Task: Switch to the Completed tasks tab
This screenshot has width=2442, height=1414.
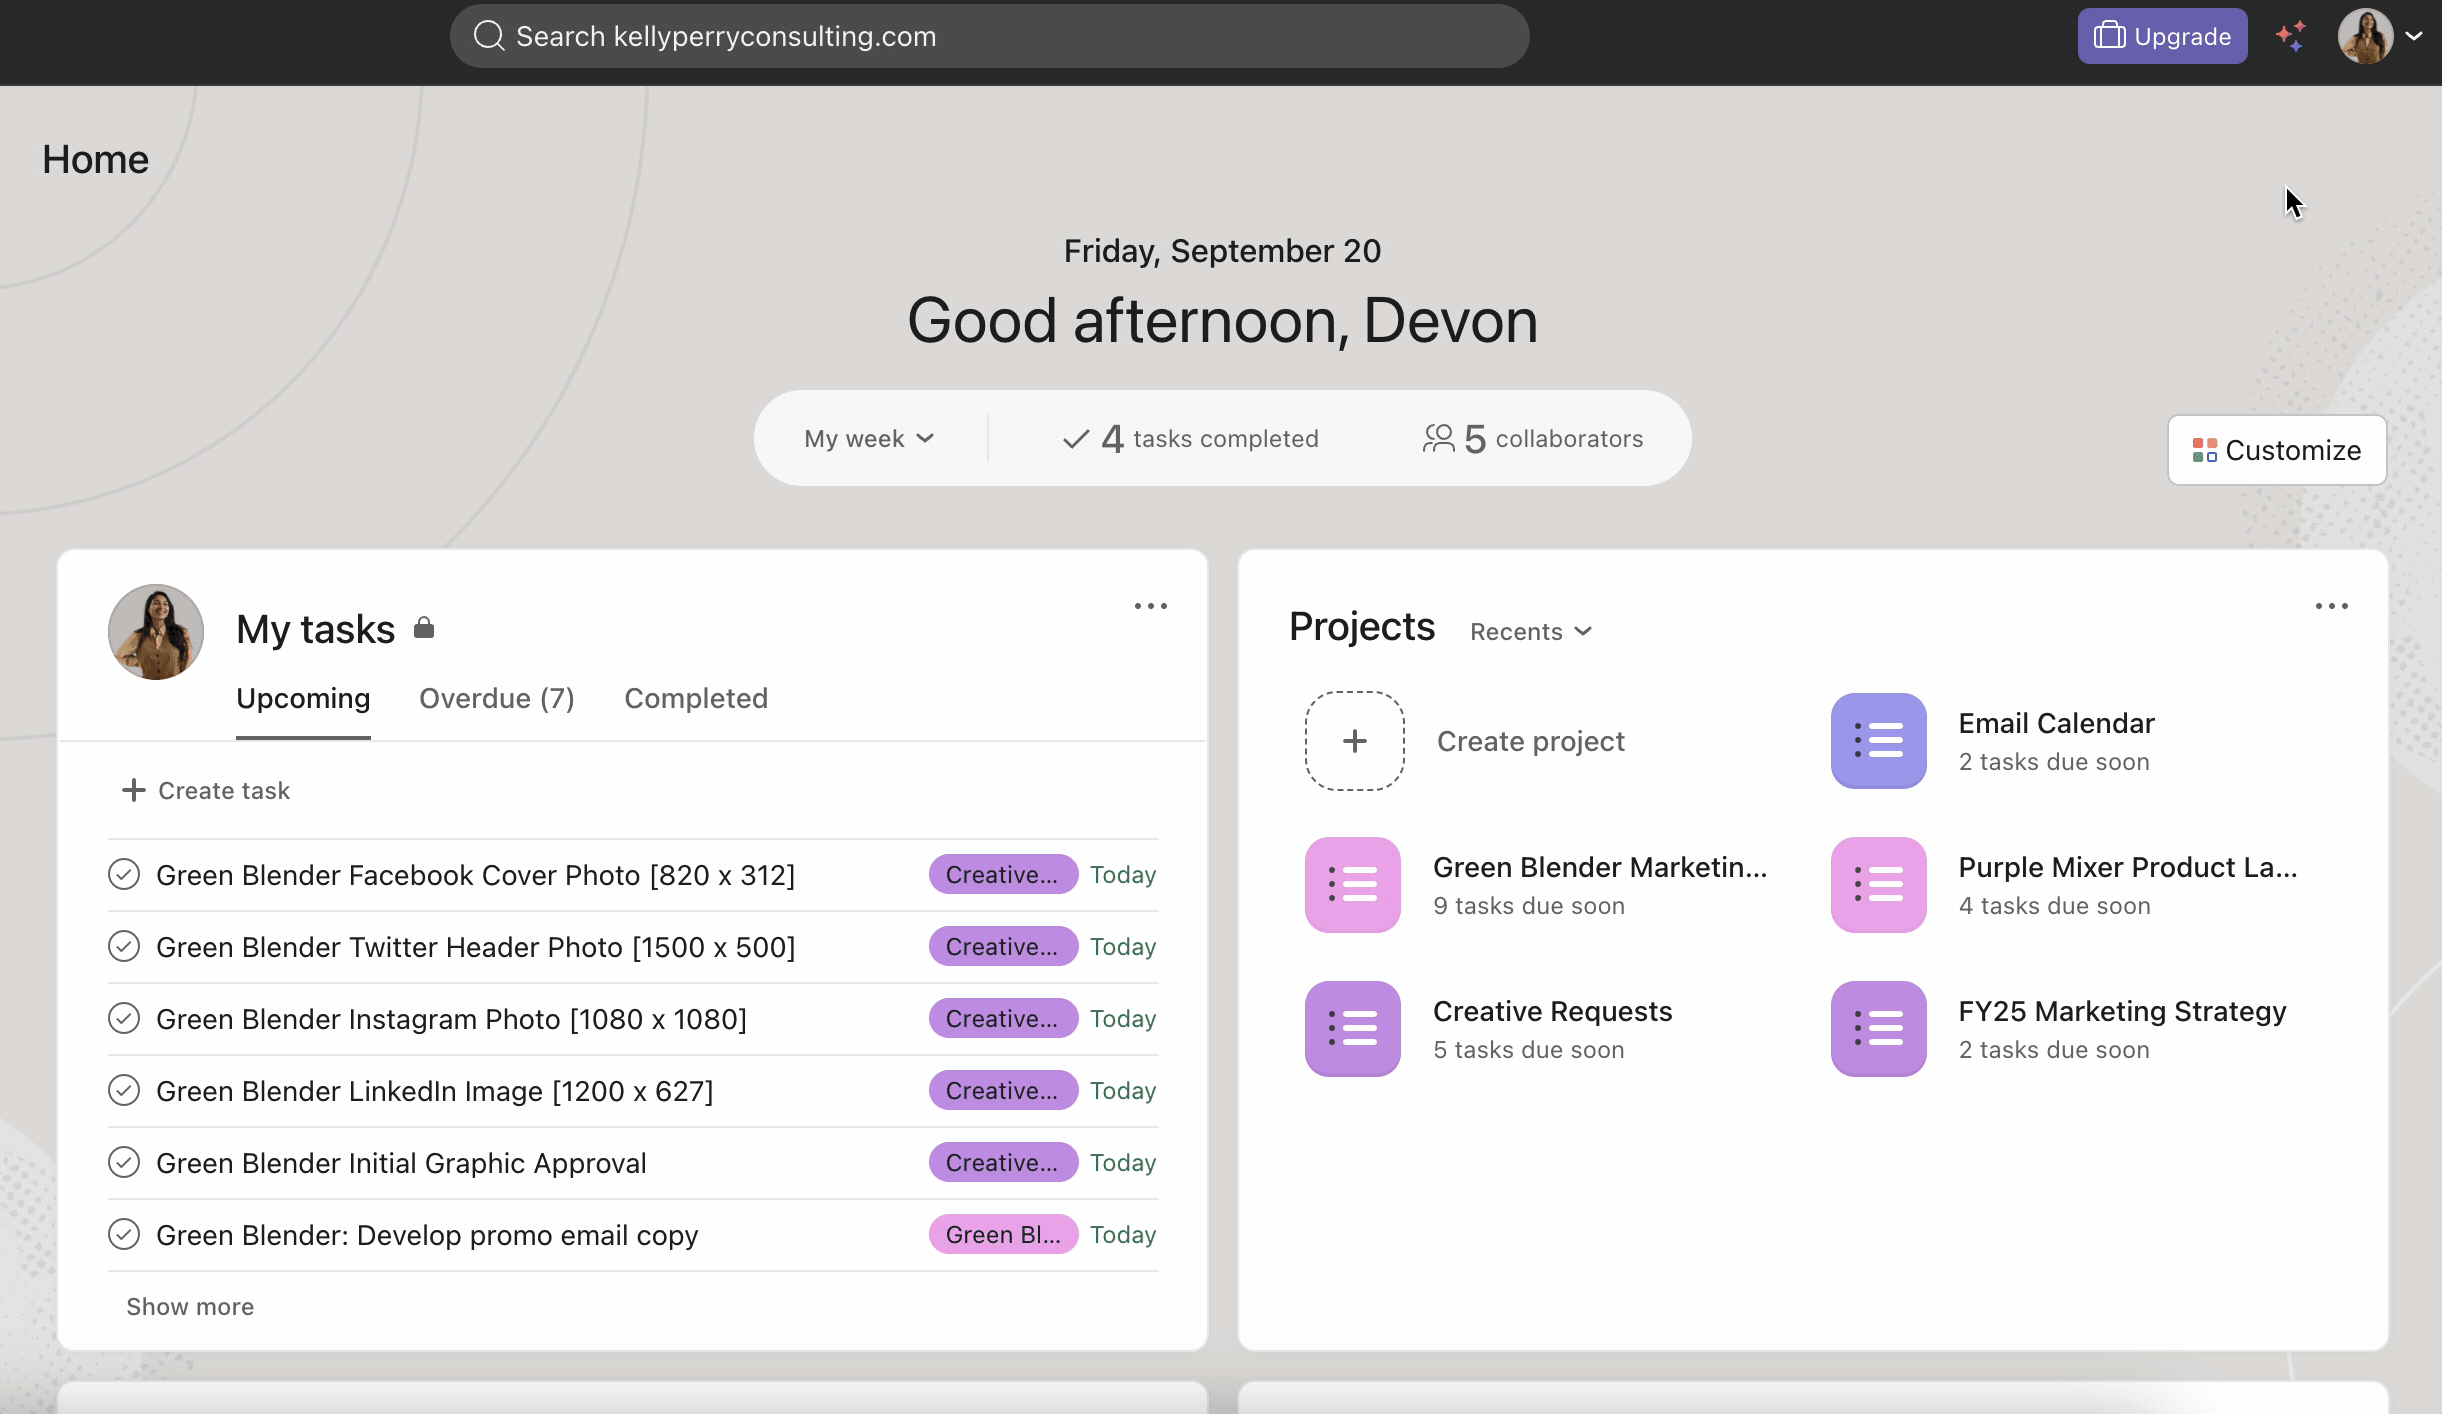Action: 696,699
